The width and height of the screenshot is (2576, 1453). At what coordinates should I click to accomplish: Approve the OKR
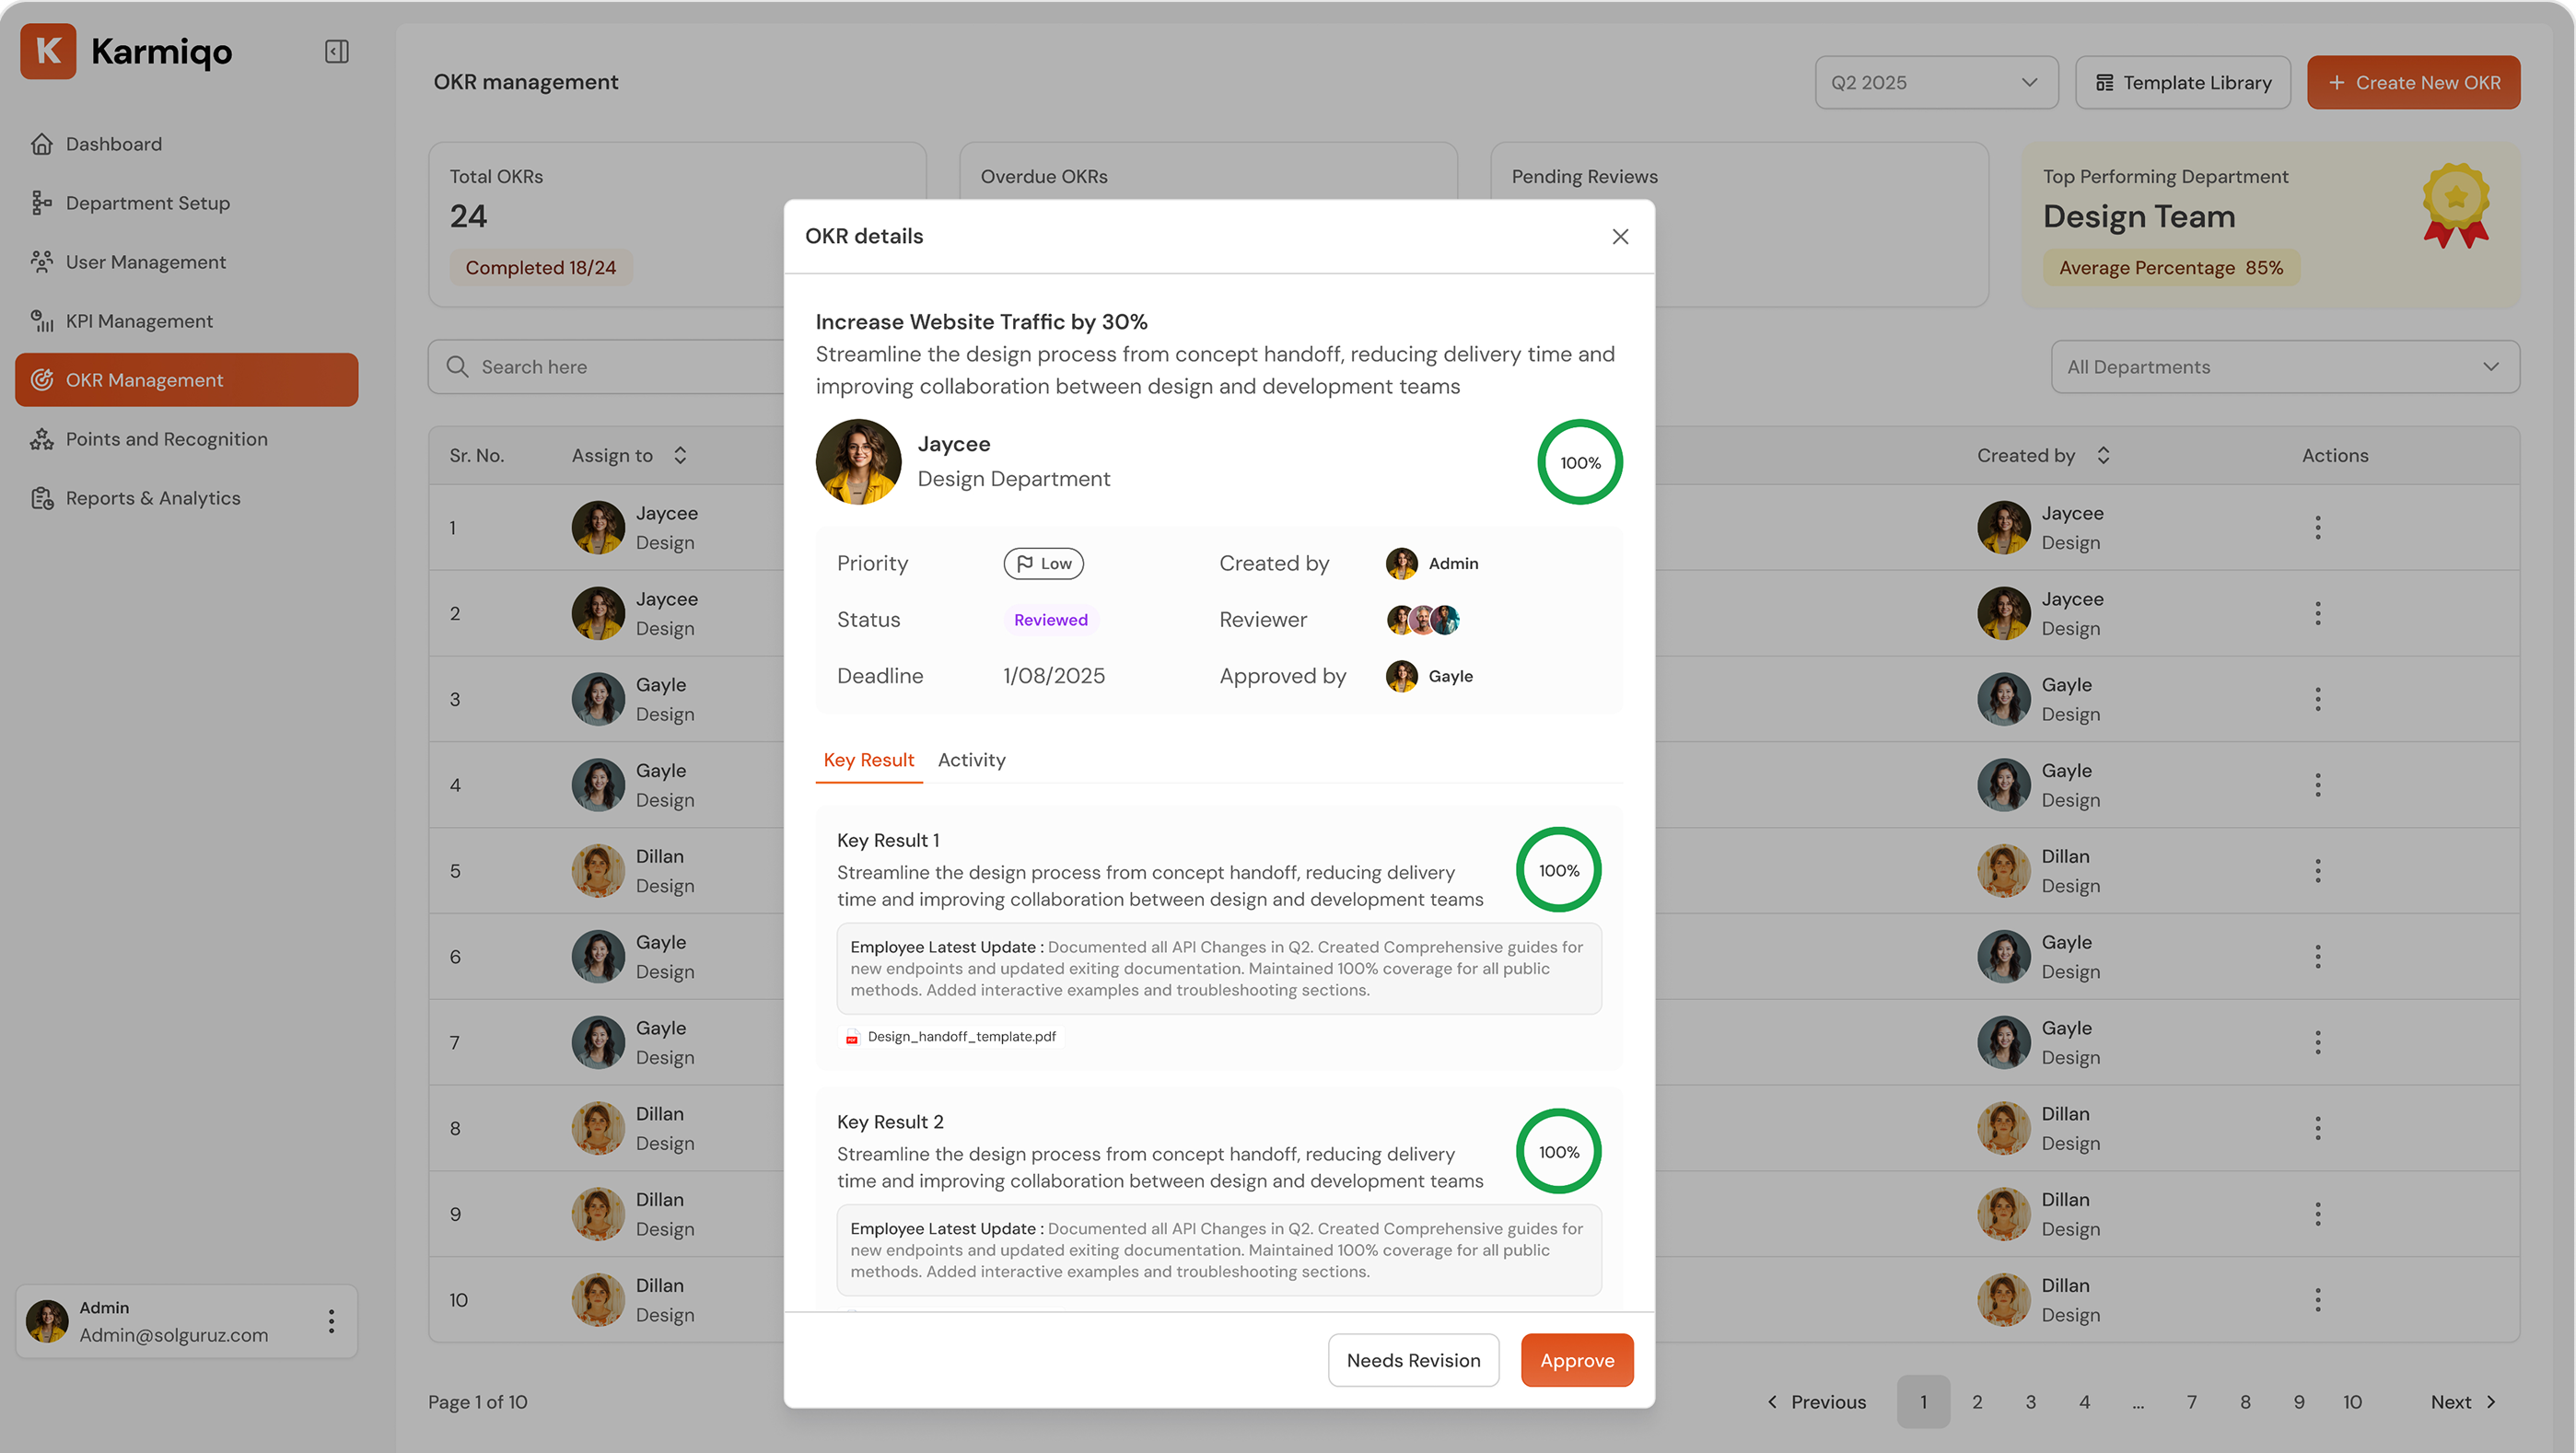point(1577,1360)
